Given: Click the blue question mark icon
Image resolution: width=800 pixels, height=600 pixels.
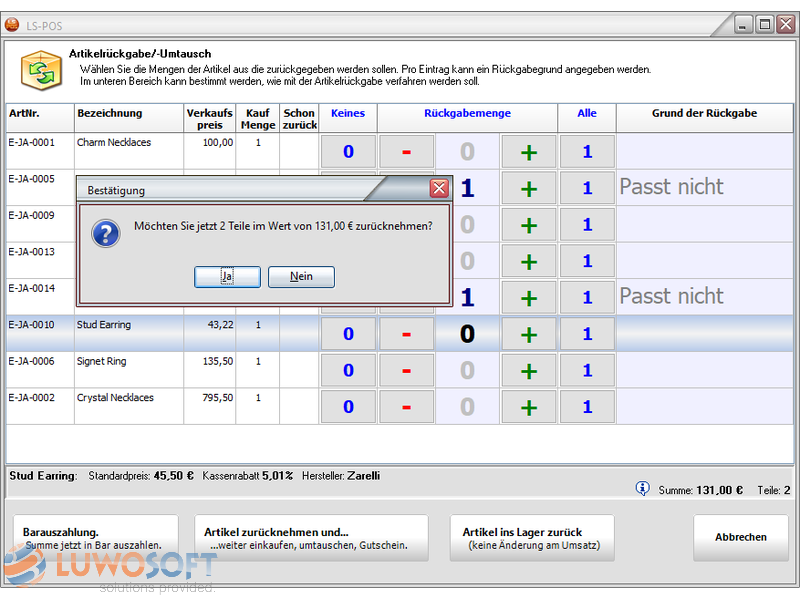Looking at the screenshot, I should 106,234.
